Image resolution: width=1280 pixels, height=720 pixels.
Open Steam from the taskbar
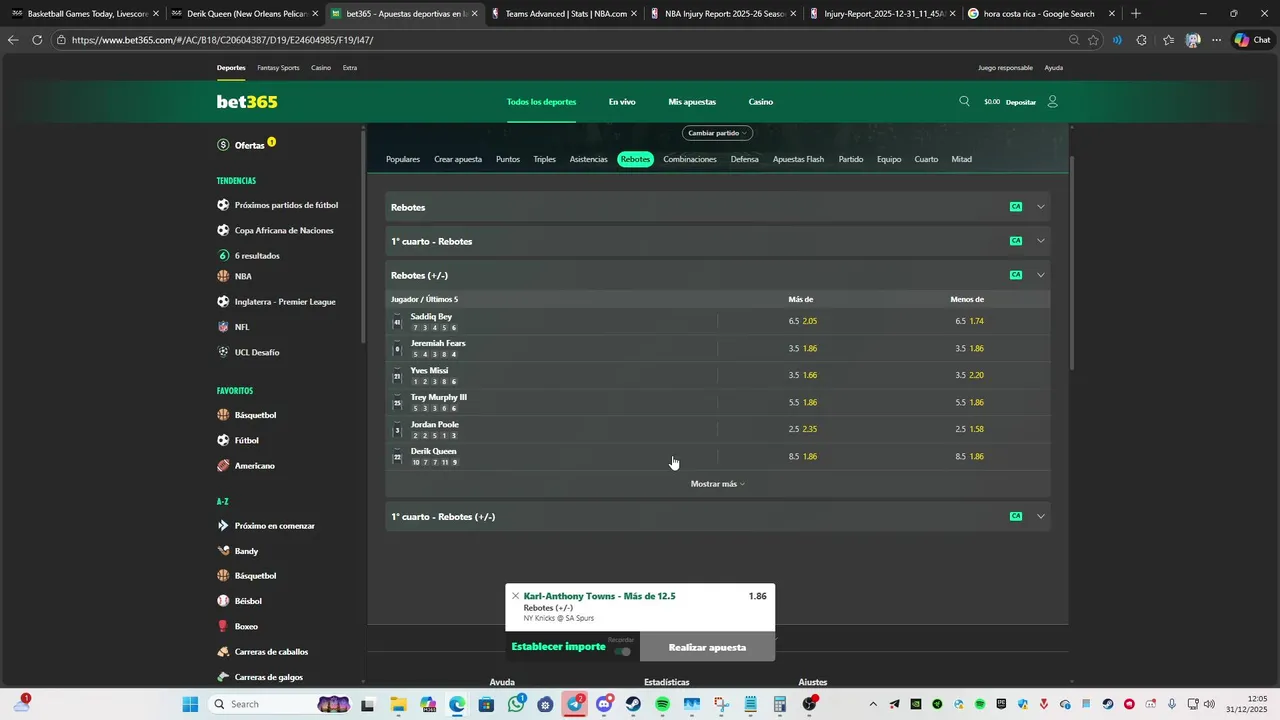click(633, 704)
